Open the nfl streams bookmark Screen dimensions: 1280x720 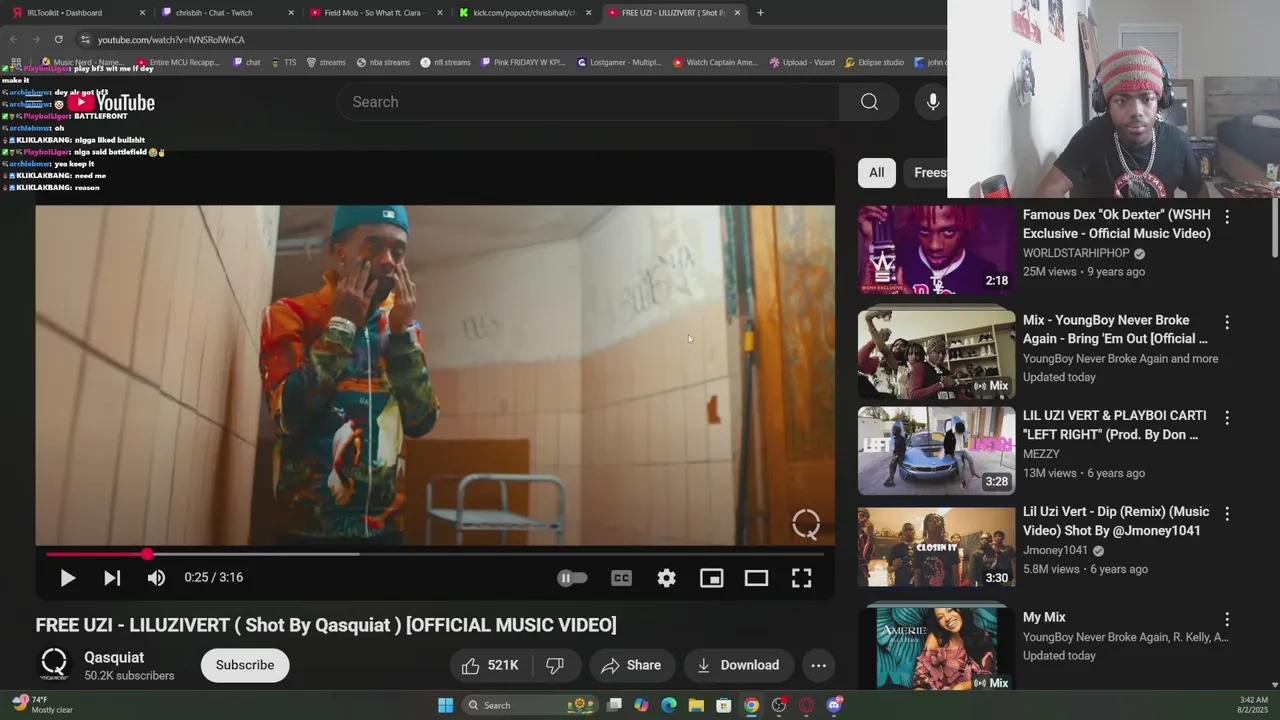coord(445,62)
